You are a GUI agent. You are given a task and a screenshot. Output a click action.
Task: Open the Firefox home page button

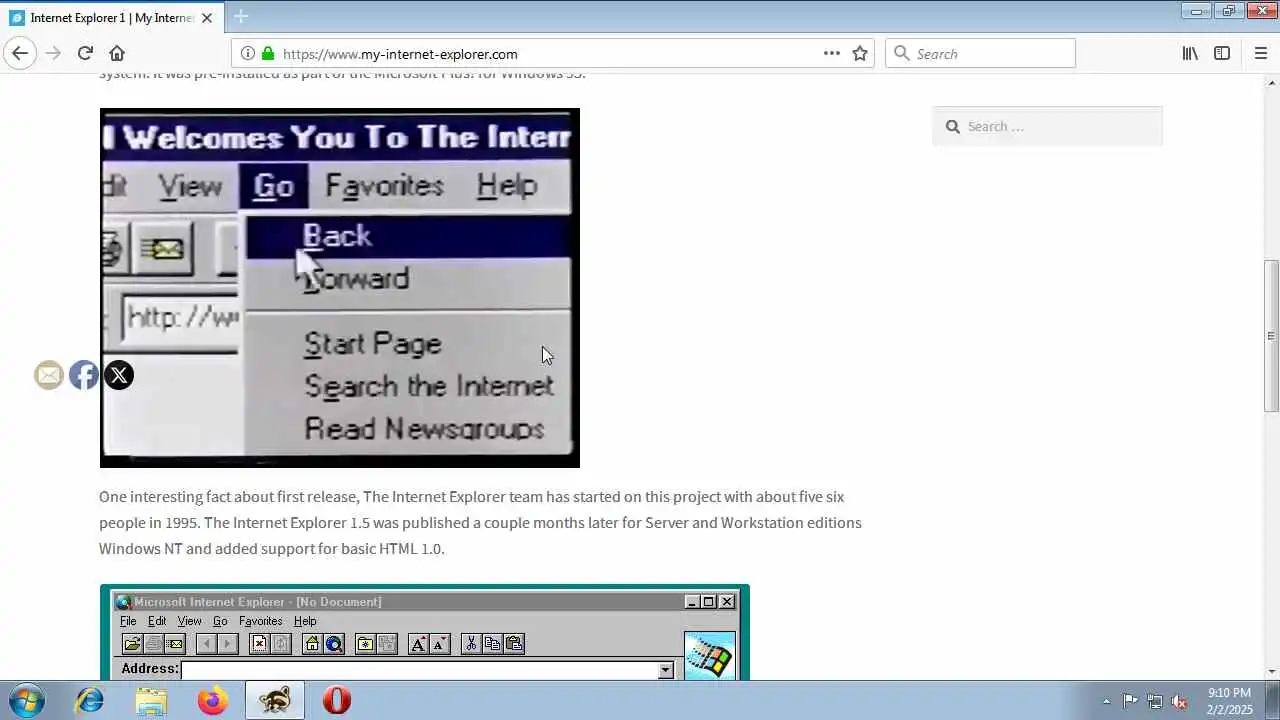(x=117, y=54)
